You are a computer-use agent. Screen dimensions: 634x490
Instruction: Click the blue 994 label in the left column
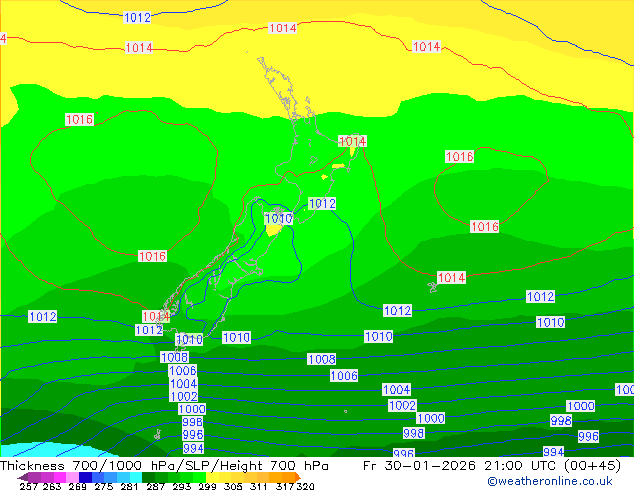193,448
